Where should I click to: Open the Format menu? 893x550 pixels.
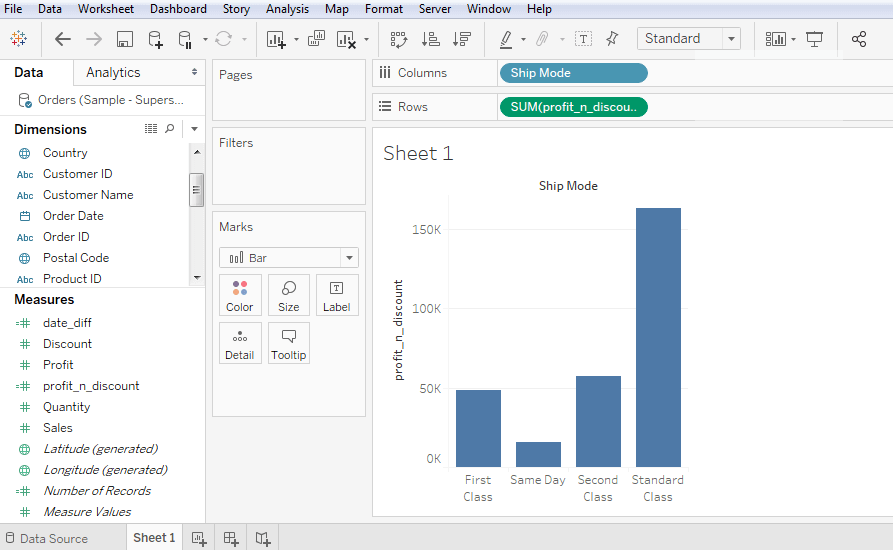384,9
